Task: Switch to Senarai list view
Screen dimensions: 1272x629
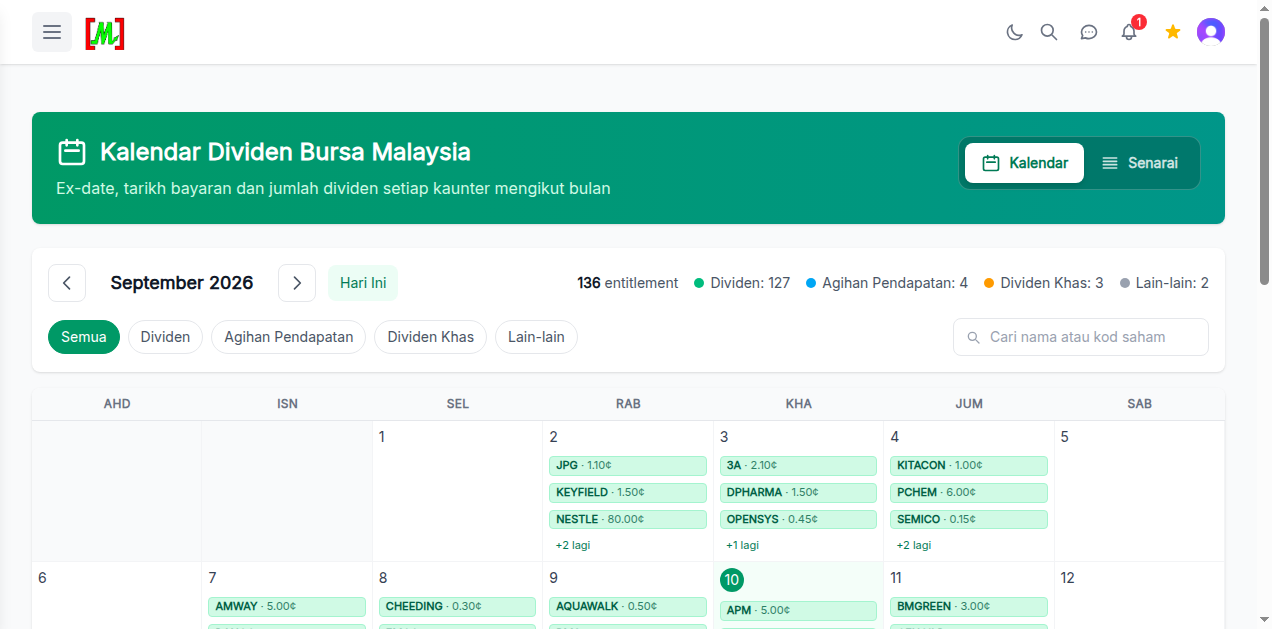Action: coord(1140,163)
